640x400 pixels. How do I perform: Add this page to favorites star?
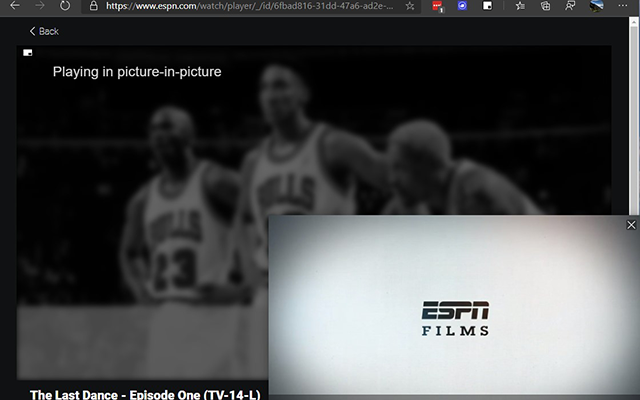410,6
